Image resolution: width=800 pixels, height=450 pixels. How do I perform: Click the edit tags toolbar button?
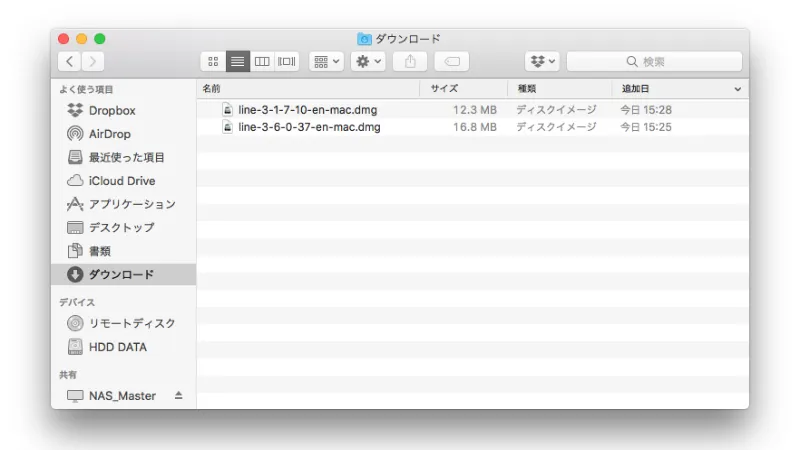coord(451,62)
